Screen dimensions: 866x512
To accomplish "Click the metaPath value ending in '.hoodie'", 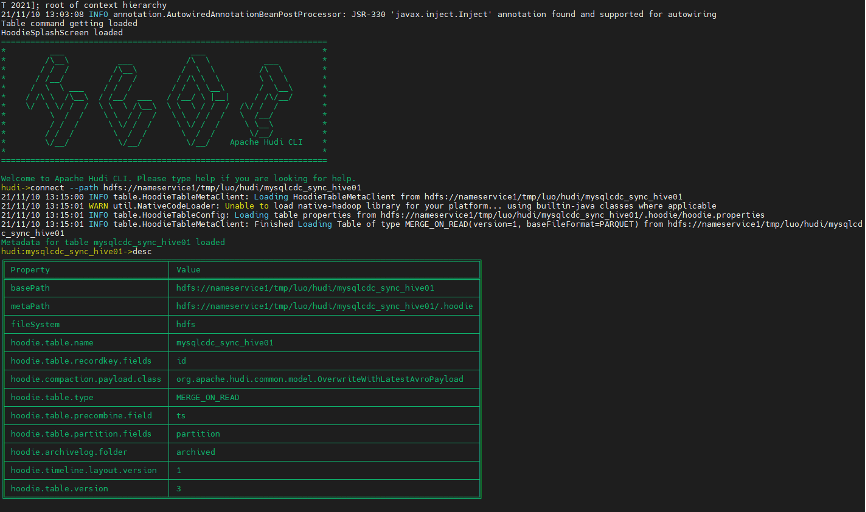I will coord(325,307).
